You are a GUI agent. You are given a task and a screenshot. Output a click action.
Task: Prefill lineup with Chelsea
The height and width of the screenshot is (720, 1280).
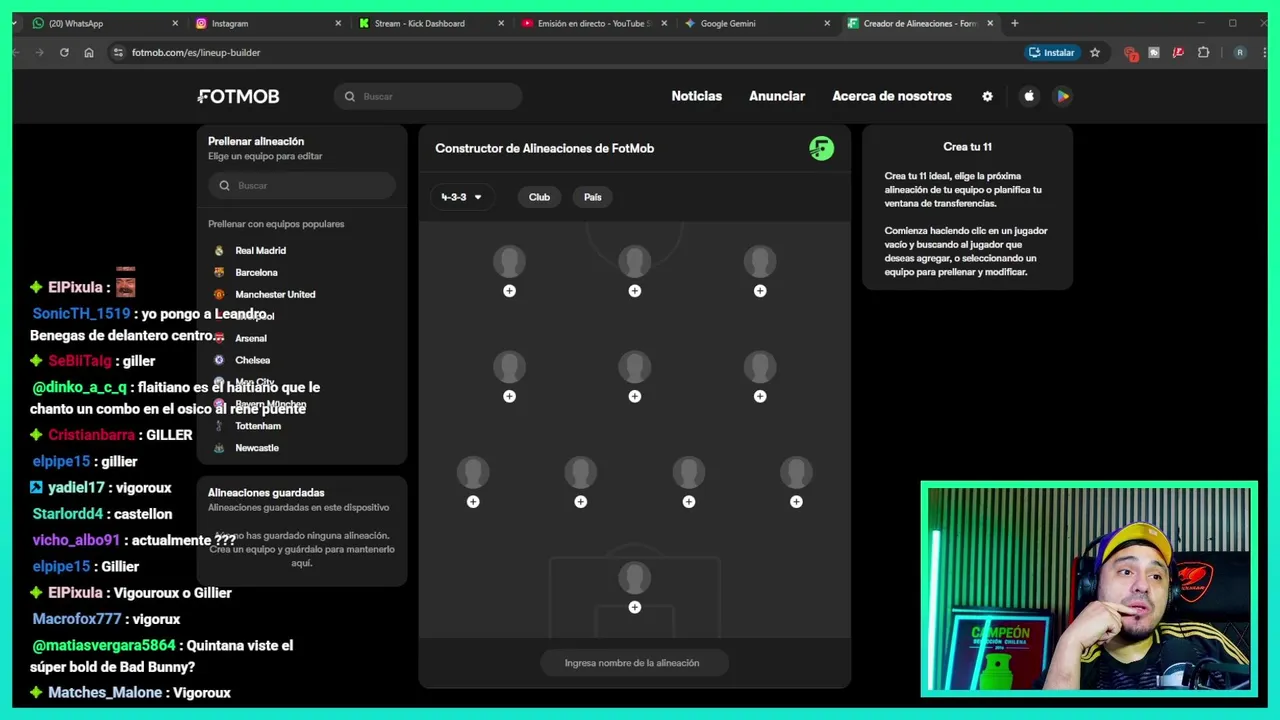point(302,360)
